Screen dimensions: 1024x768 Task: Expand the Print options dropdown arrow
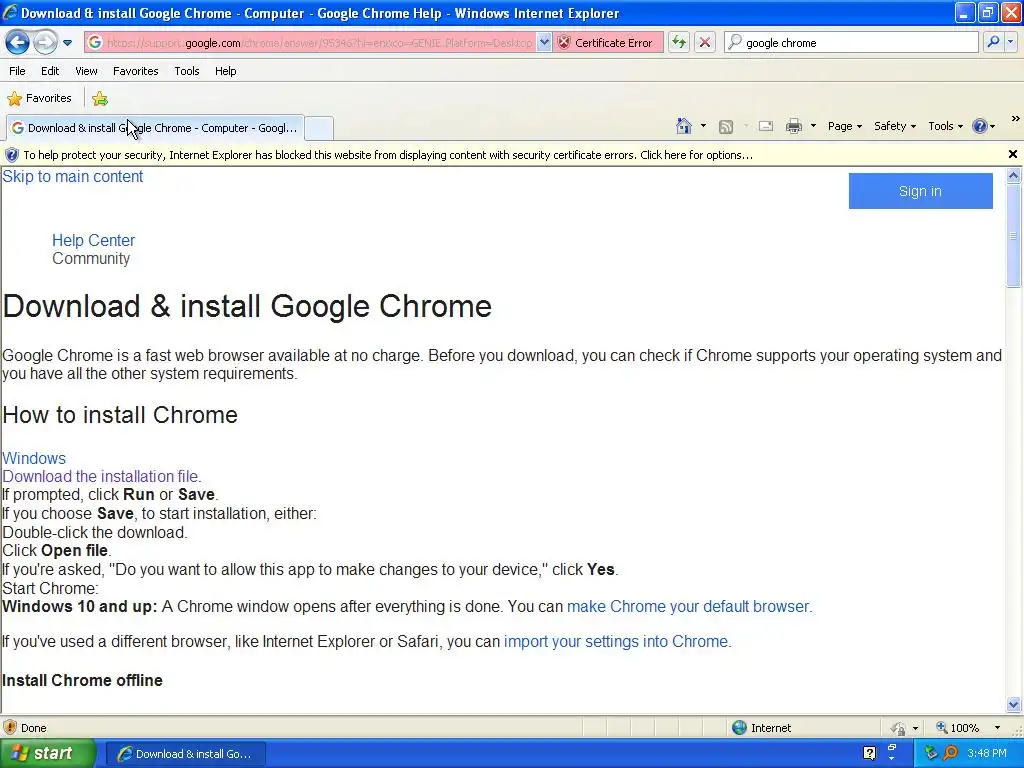813,126
